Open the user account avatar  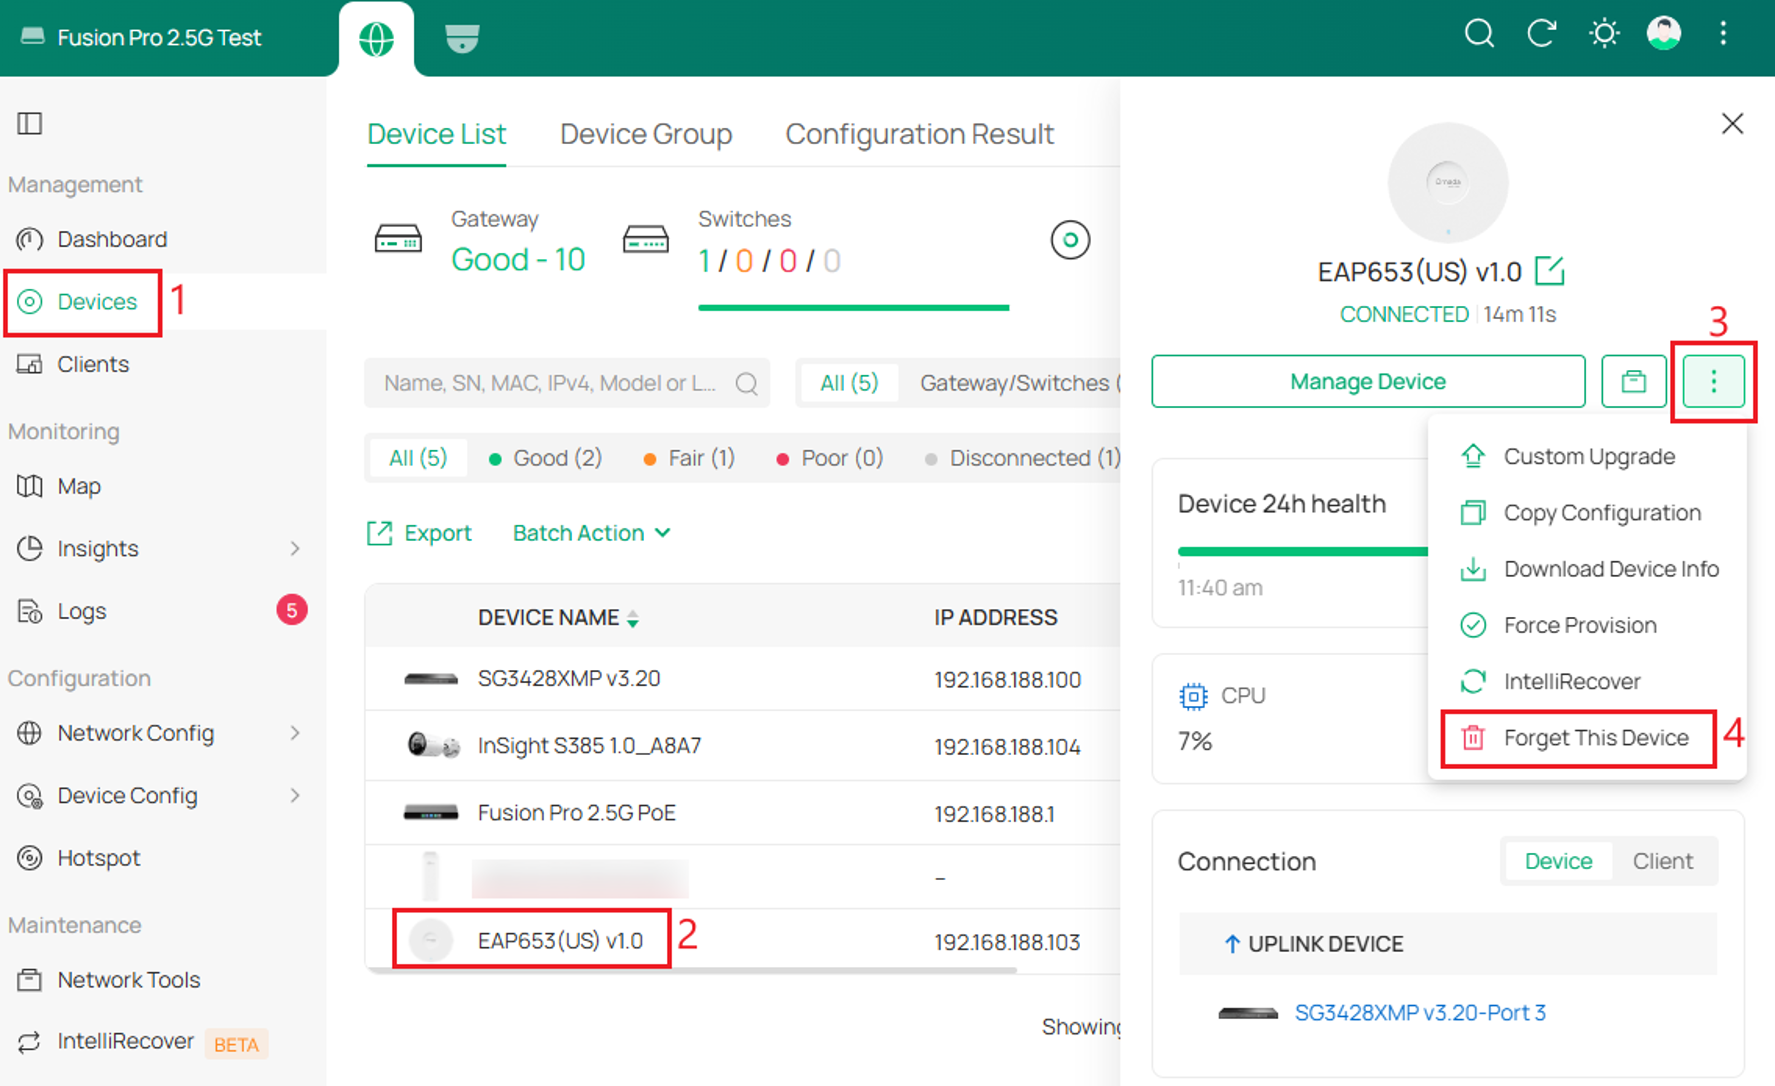(1664, 34)
